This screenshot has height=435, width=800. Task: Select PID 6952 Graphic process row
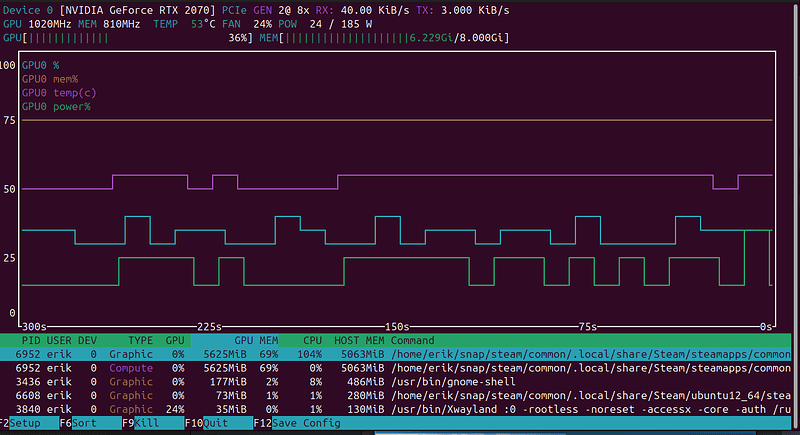pyautogui.click(x=395, y=354)
